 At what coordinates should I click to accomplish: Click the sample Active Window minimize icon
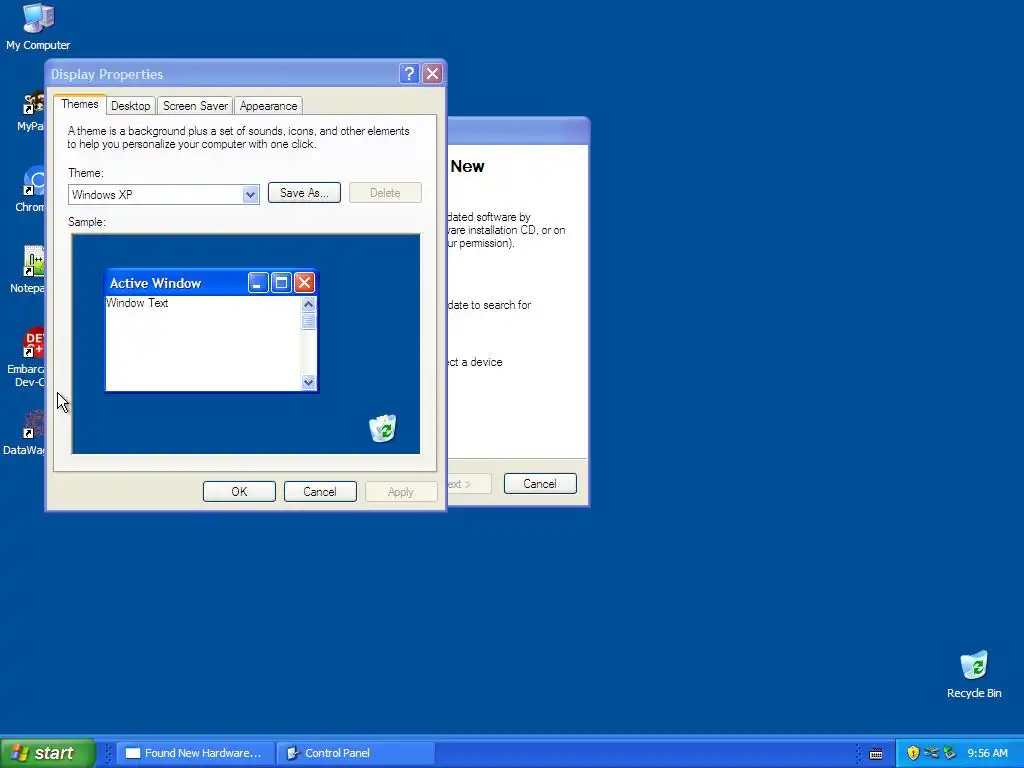(x=258, y=283)
